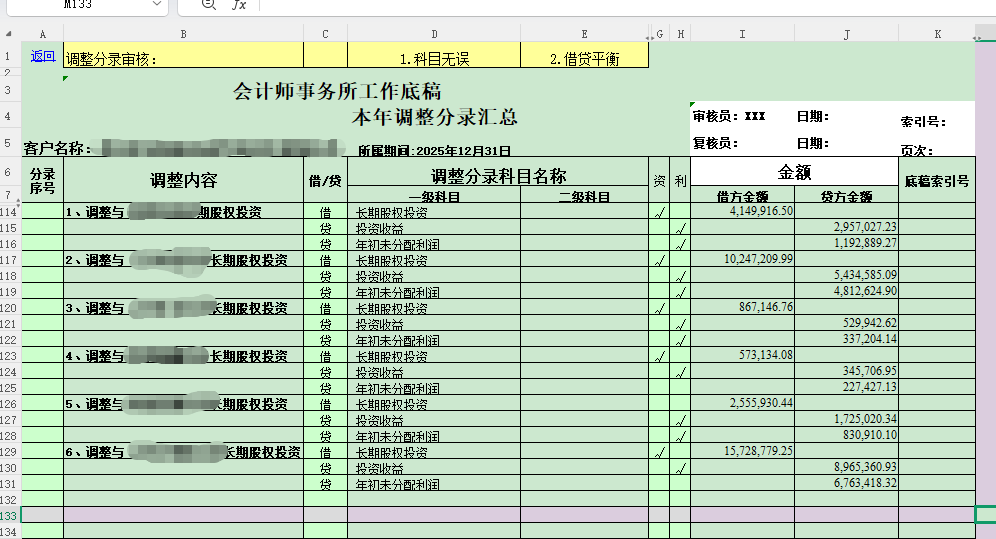Click the hidden column marker between E and G
The height and width of the screenshot is (539, 996).
coord(650,36)
